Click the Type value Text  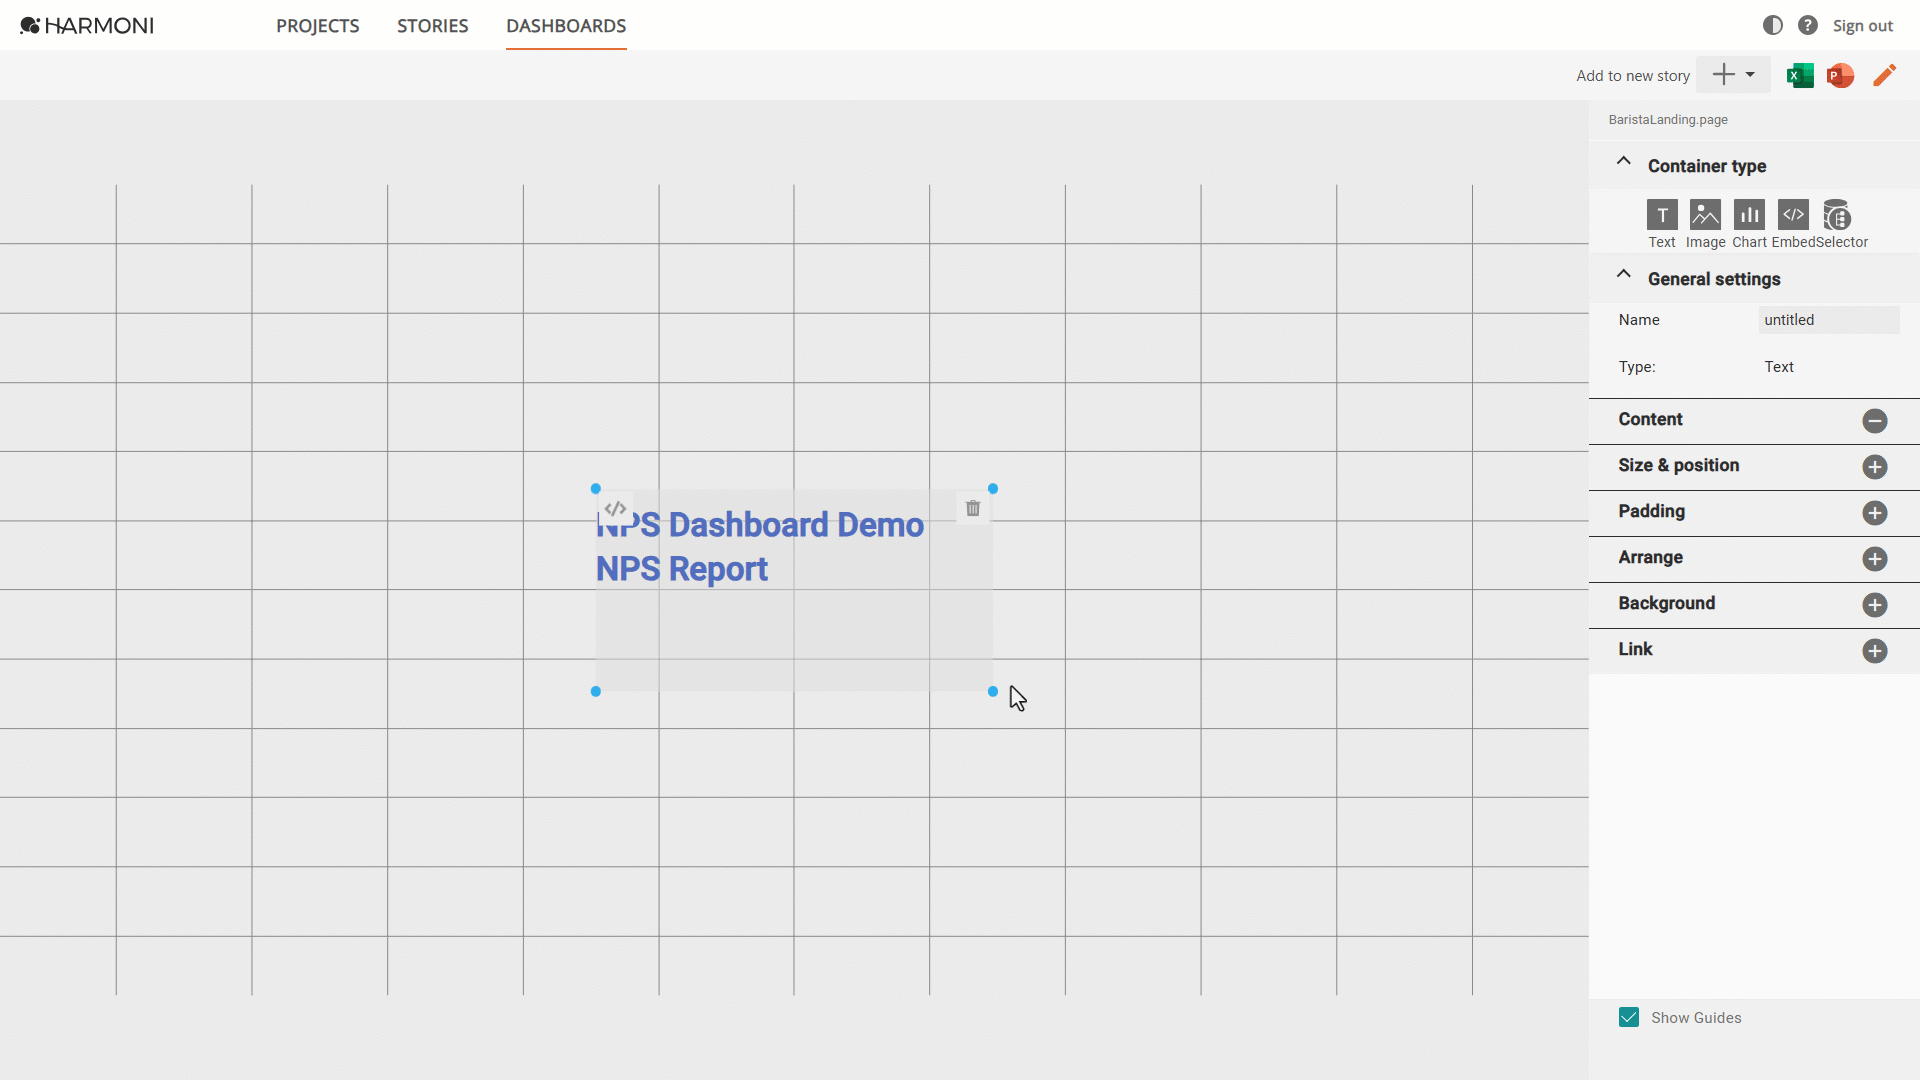point(1779,367)
